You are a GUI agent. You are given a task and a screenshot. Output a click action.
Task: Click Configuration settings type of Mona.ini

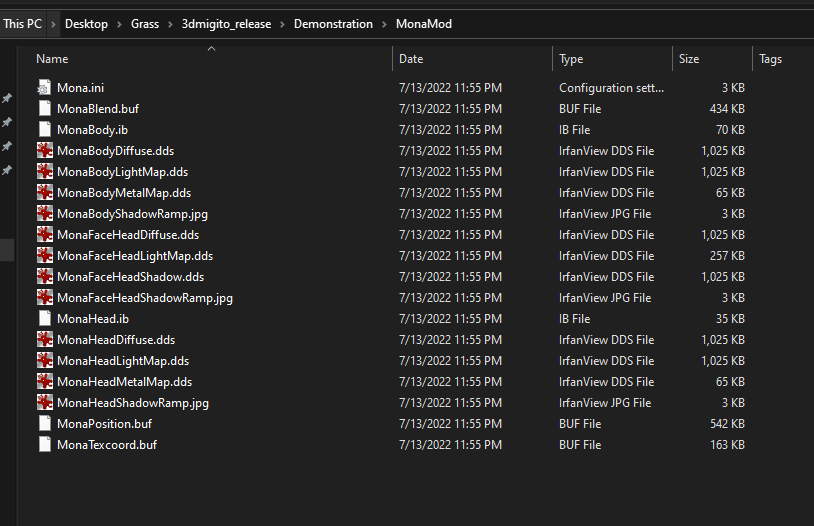611,88
